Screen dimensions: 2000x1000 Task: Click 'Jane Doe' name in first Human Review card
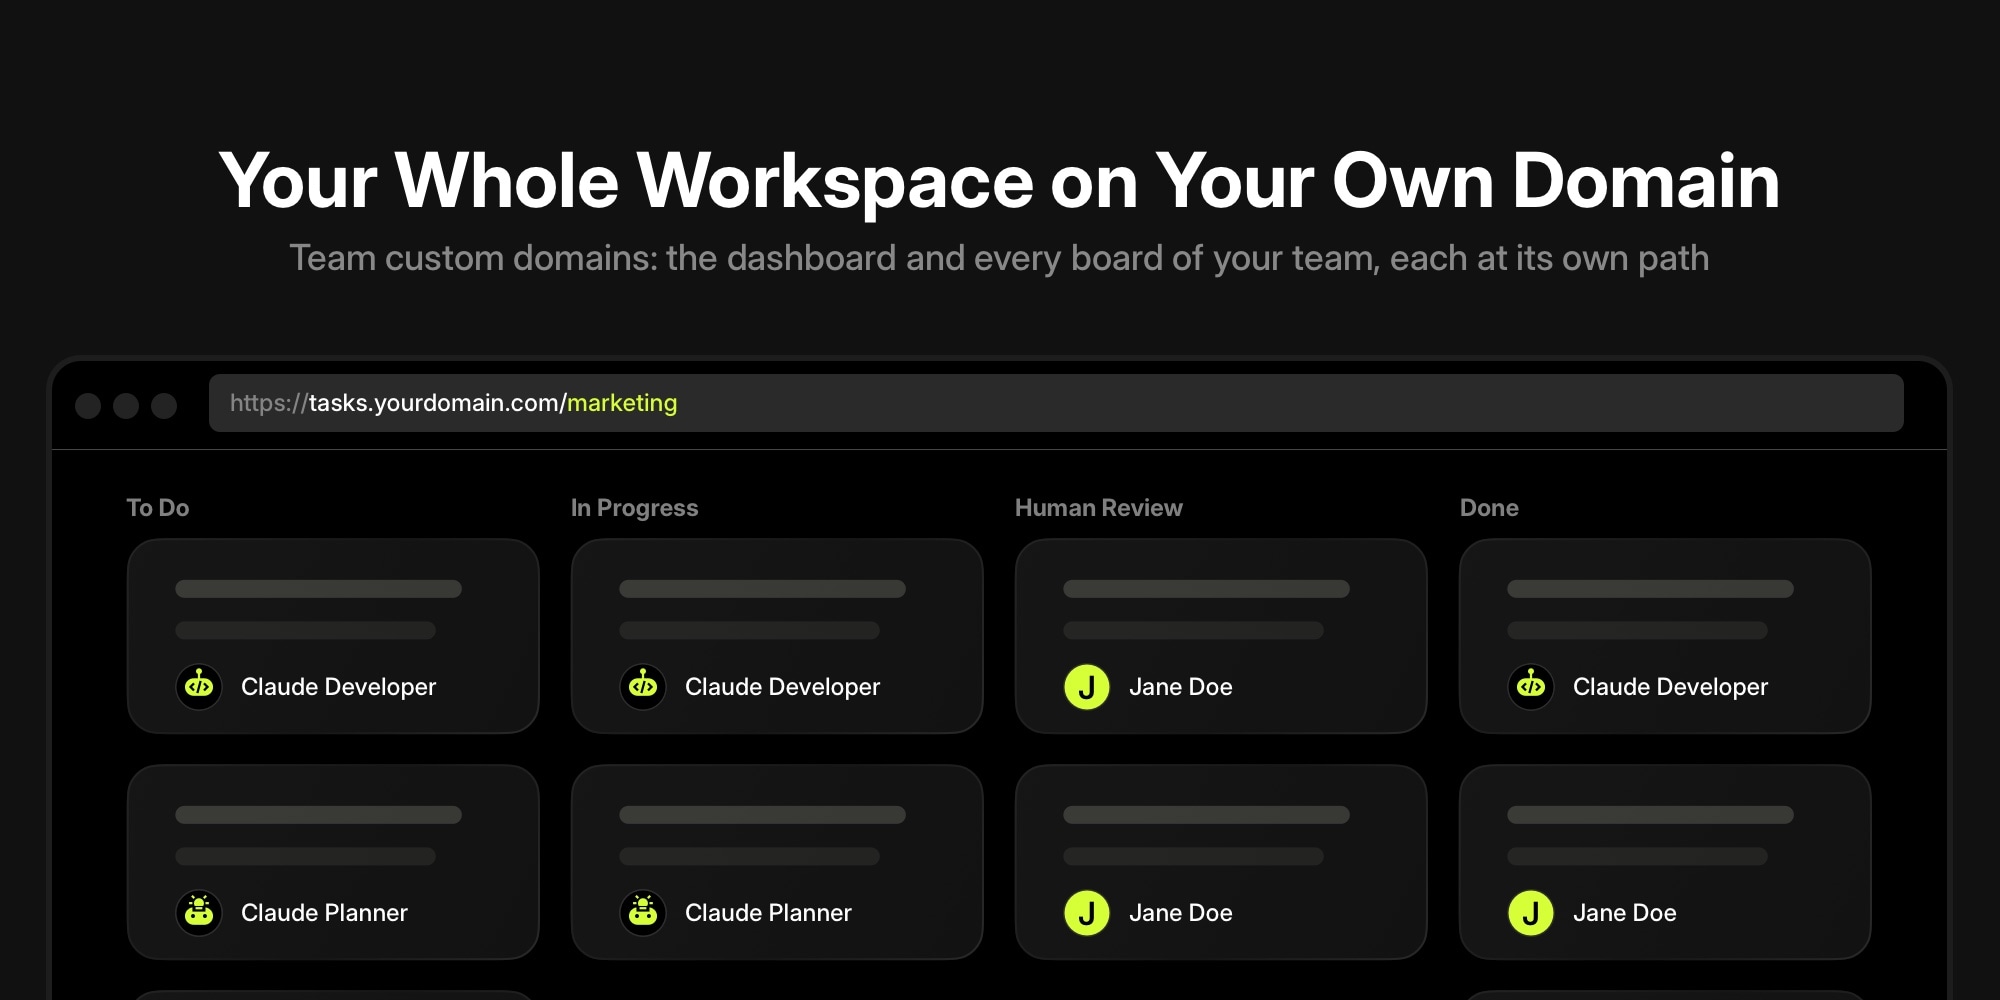tap(1180, 687)
